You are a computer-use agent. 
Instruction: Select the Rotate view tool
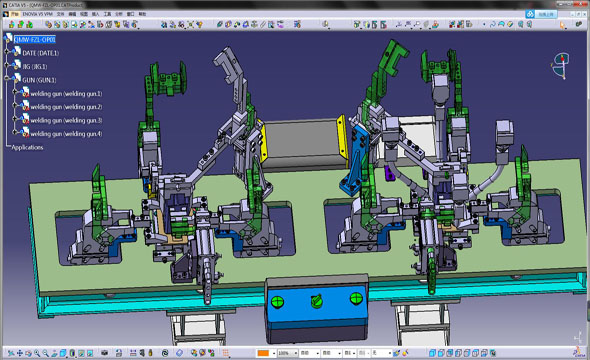pos(29,353)
